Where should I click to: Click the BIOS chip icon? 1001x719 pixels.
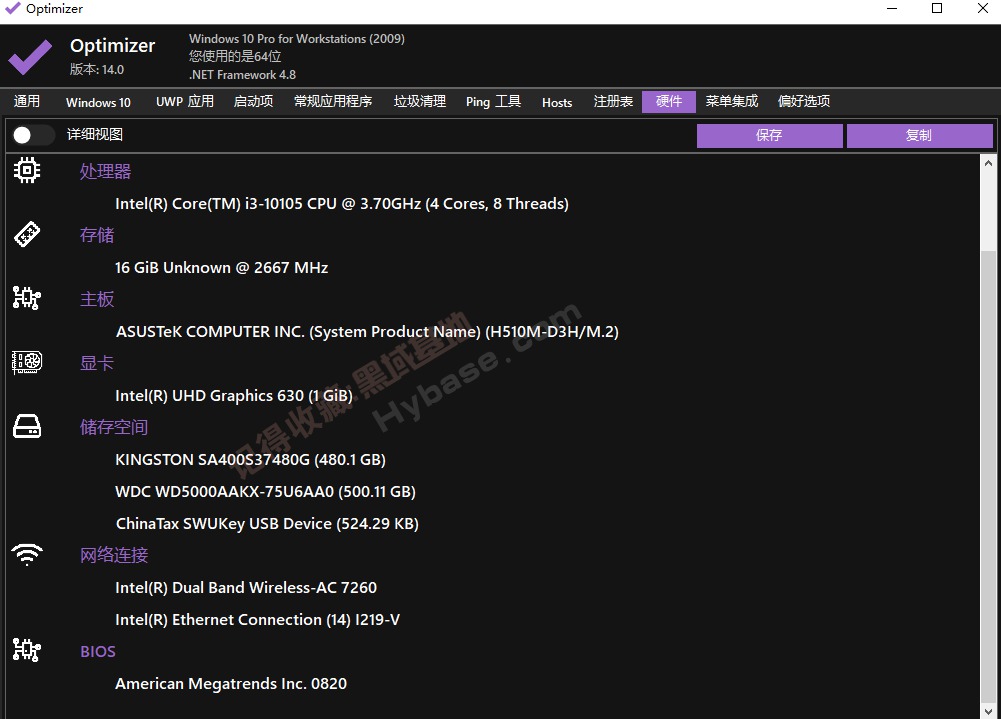click(27, 650)
